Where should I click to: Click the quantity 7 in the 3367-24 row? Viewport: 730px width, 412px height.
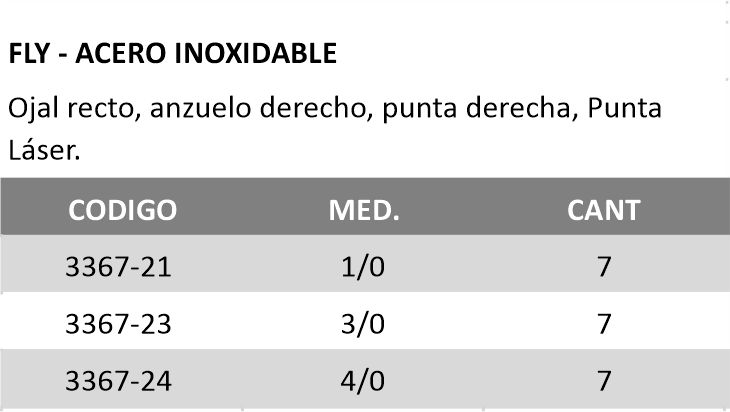[x=603, y=383]
